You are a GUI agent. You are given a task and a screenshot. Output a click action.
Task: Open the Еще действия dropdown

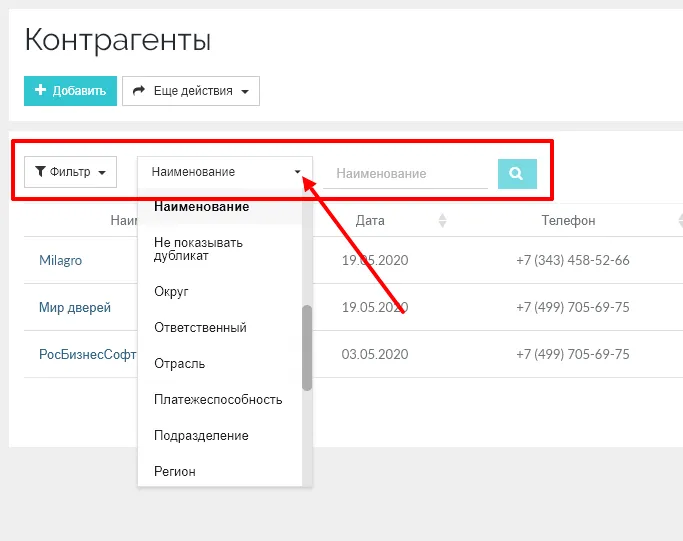click(190, 91)
